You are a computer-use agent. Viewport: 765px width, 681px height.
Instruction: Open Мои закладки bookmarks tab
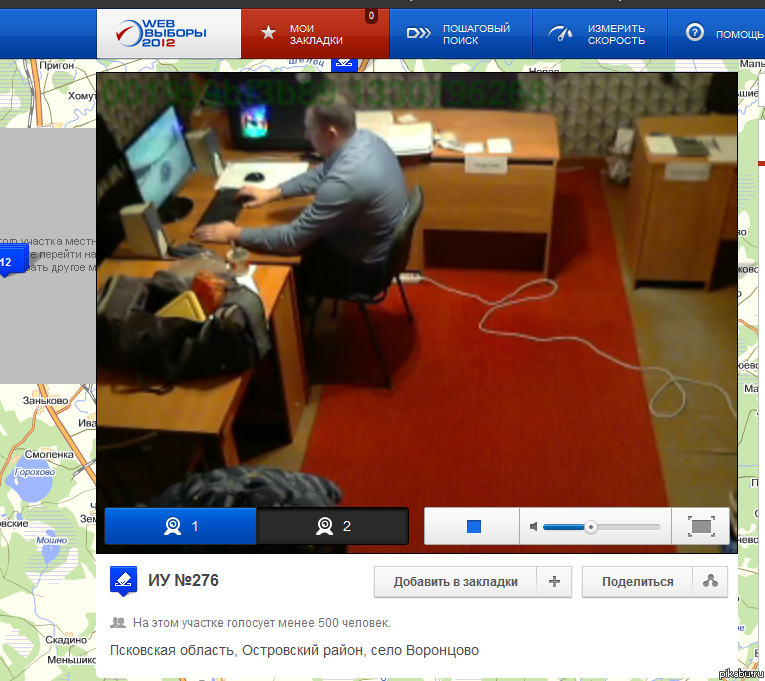coord(314,34)
